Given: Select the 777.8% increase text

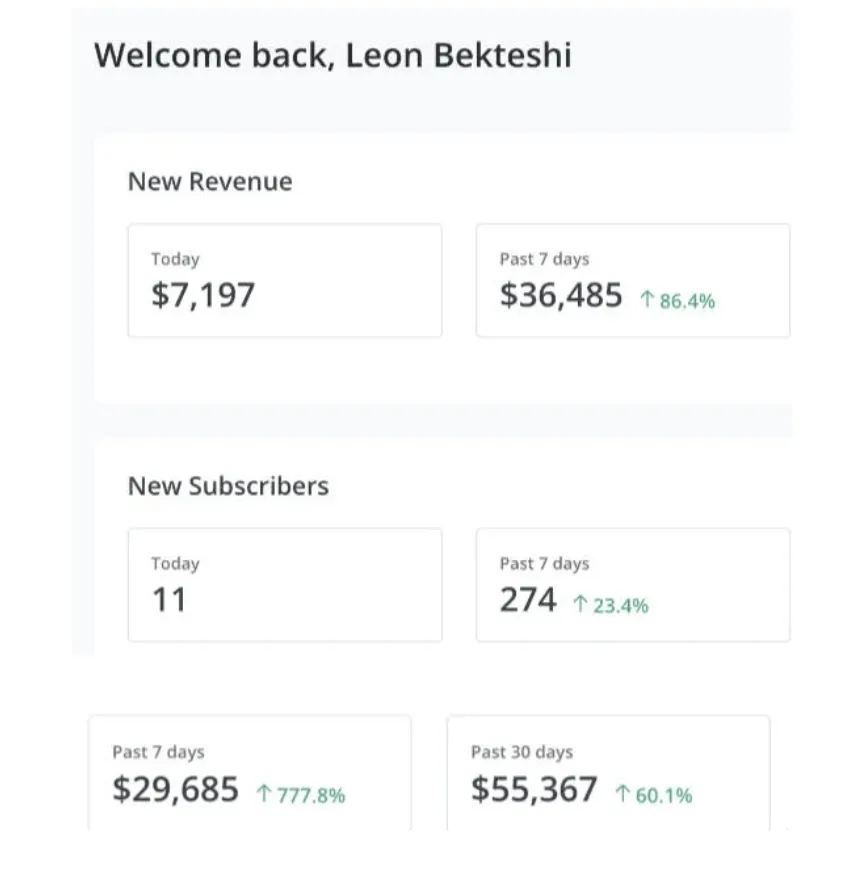Looking at the screenshot, I should coord(311,795).
